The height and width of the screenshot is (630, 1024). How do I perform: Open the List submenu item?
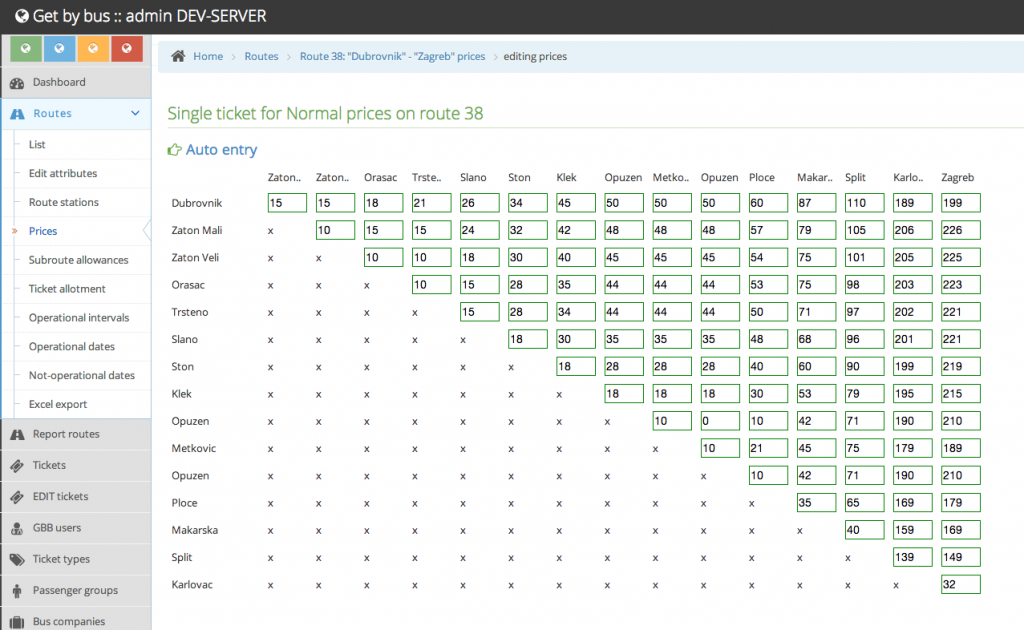37,144
